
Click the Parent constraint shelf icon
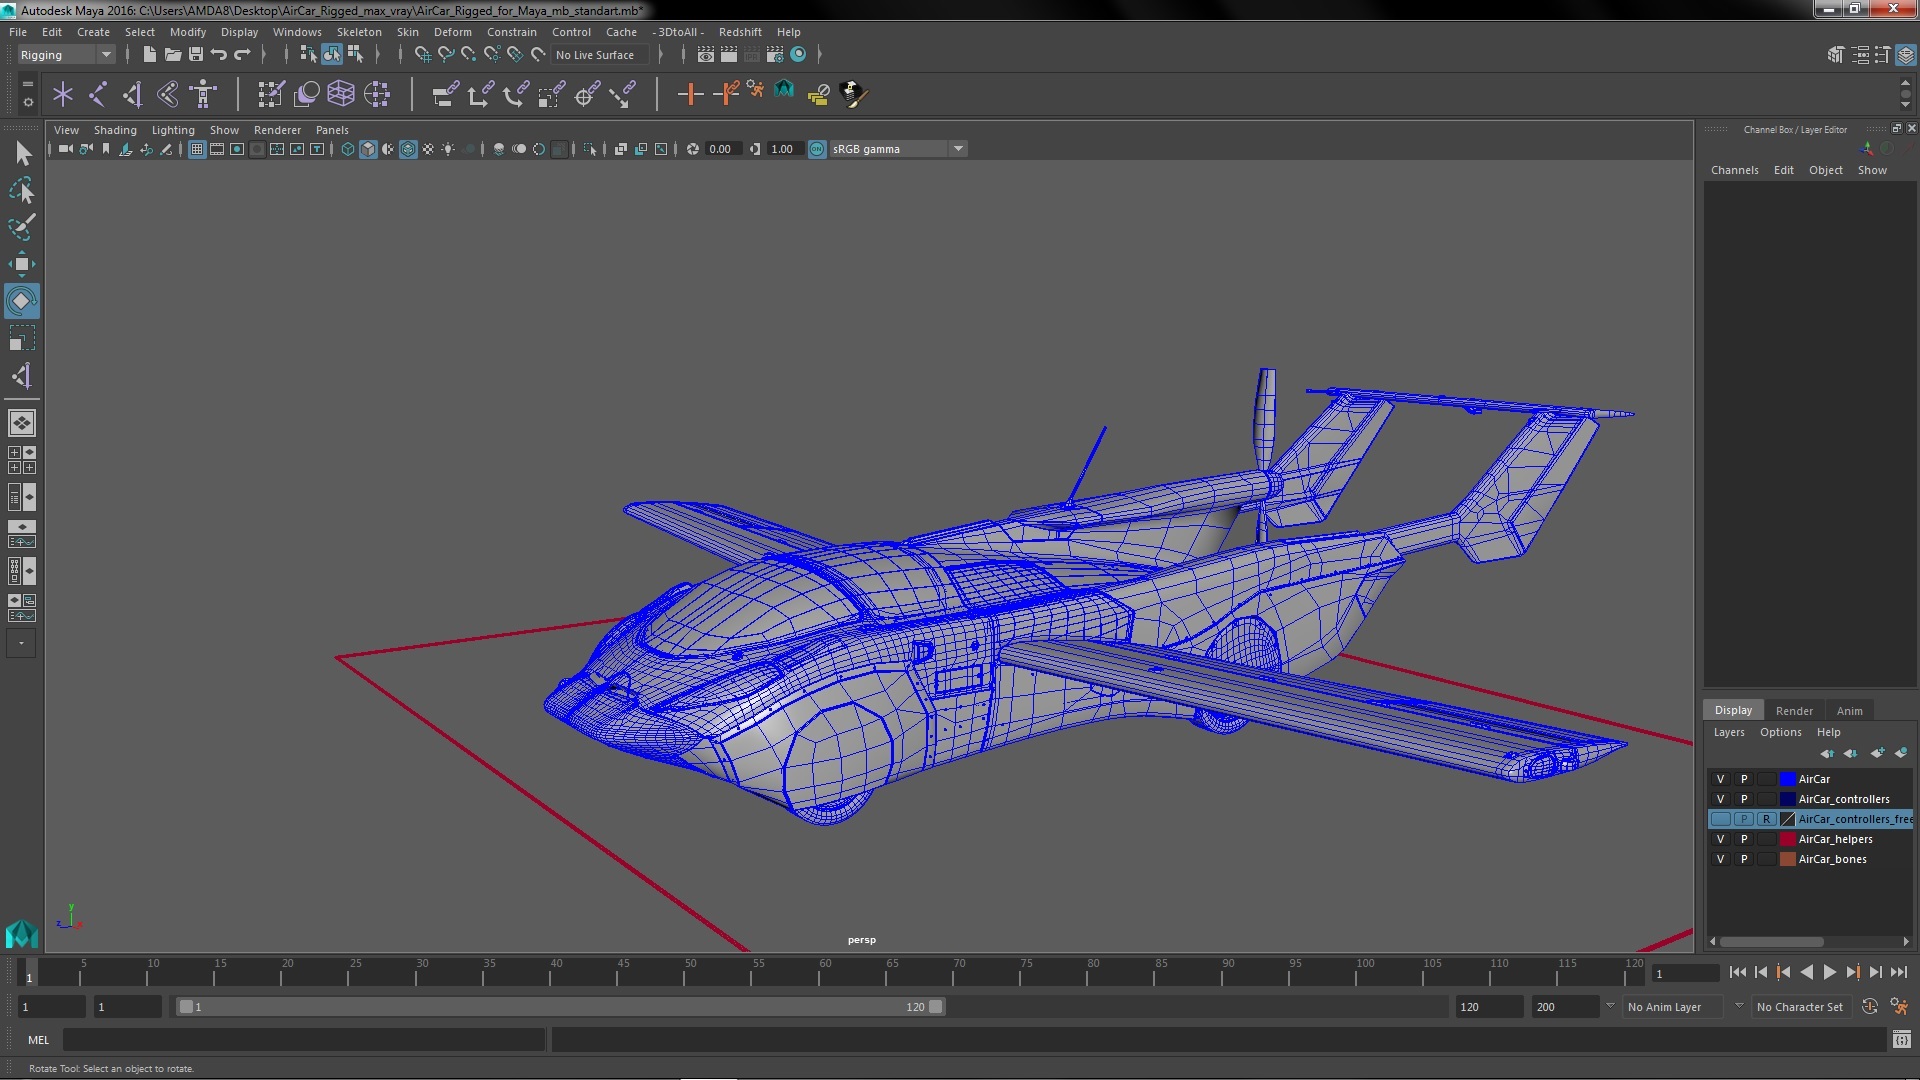point(445,94)
